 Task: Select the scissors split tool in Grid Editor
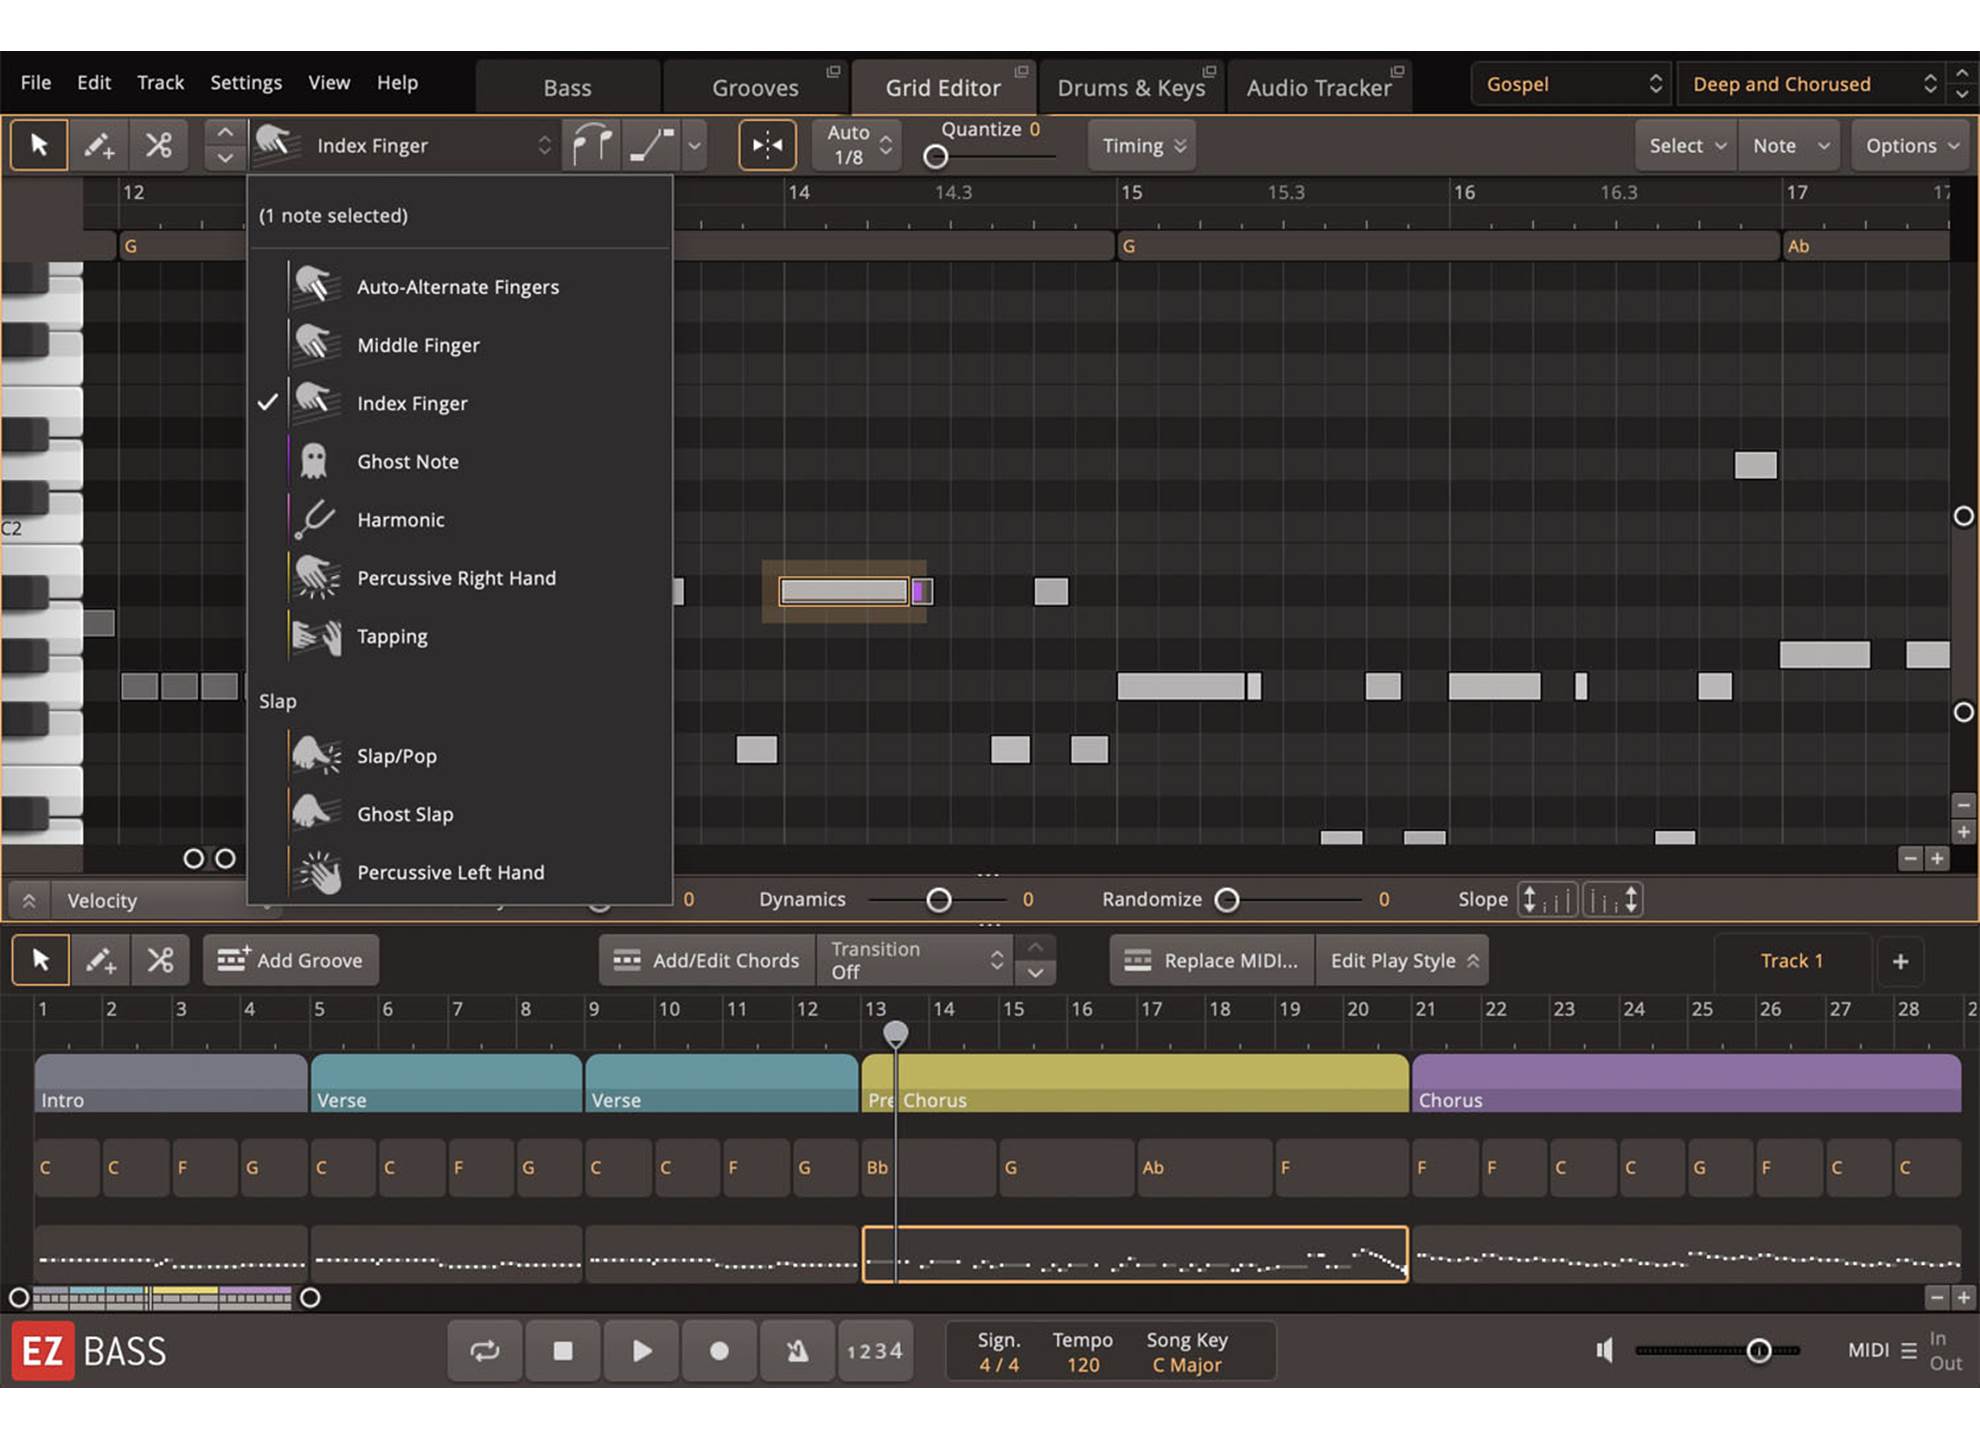(x=159, y=146)
